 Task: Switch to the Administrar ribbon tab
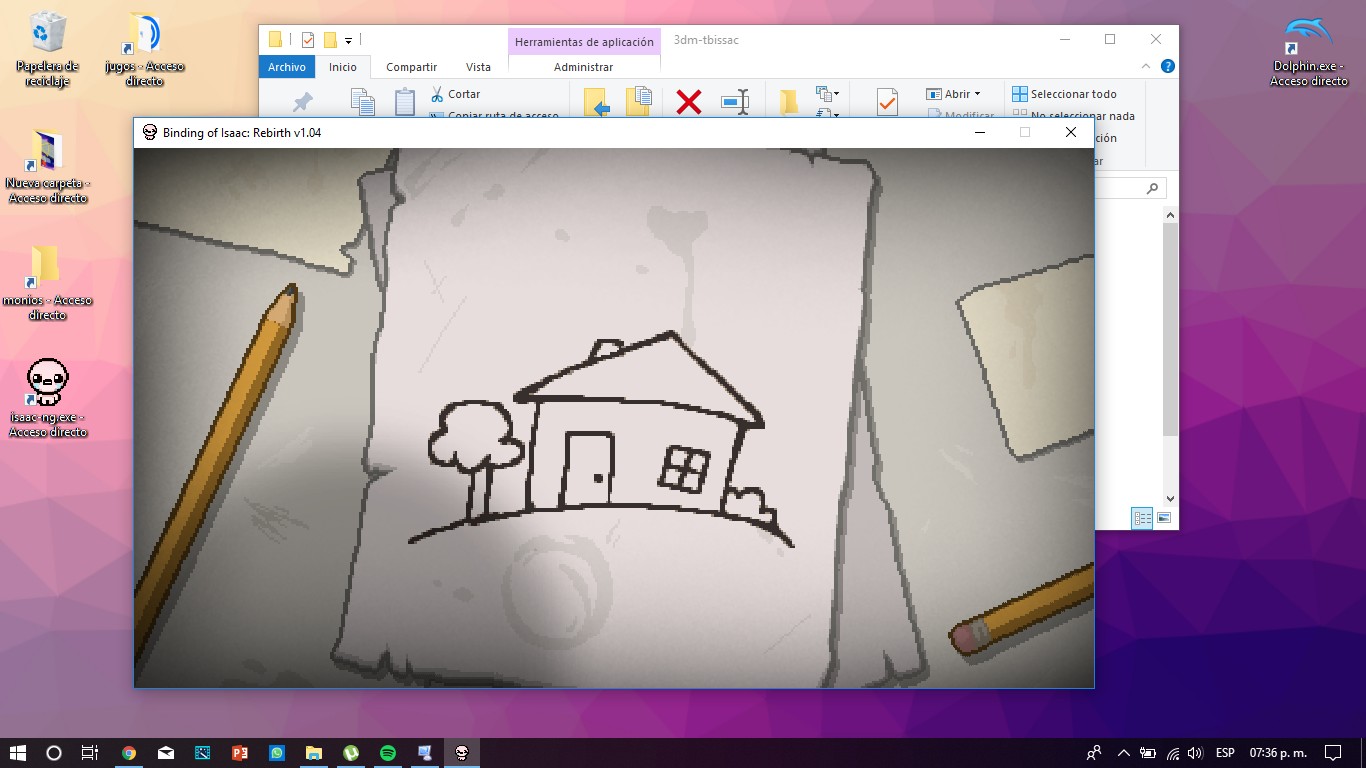583,67
